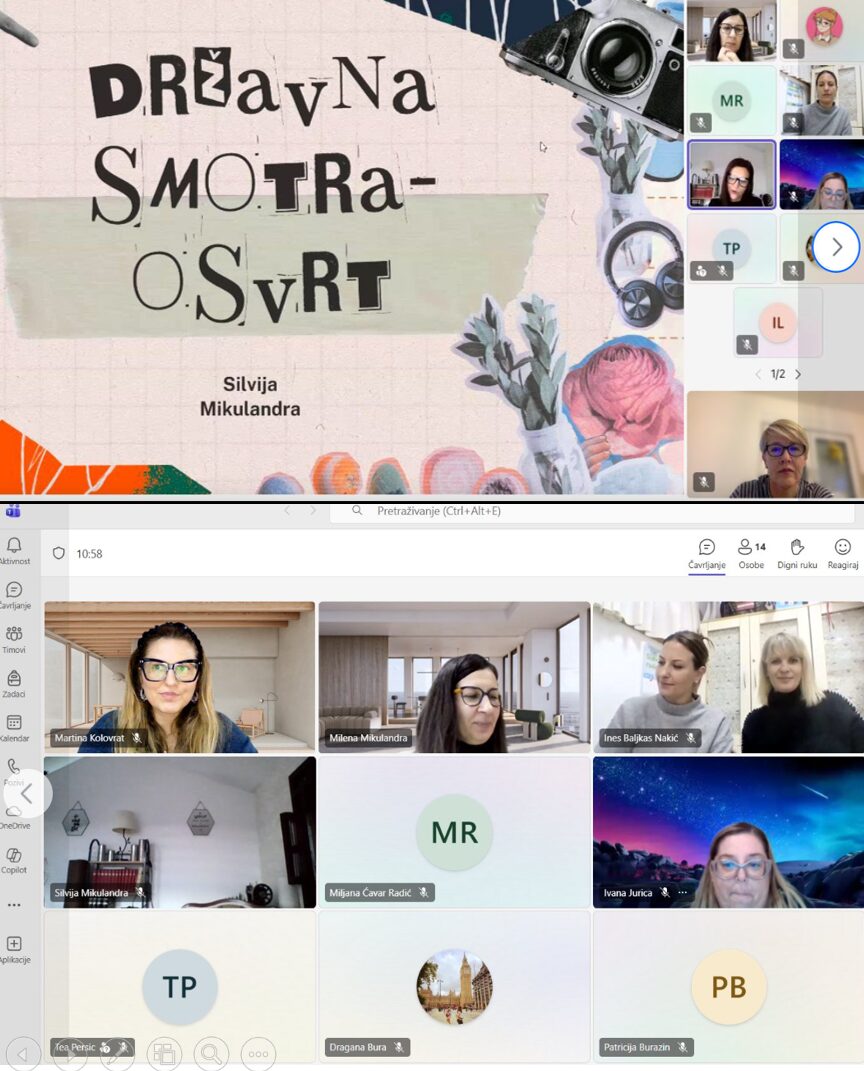Open the Kalendar view
This screenshot has width=864, height=1071.
click(14, 726)
